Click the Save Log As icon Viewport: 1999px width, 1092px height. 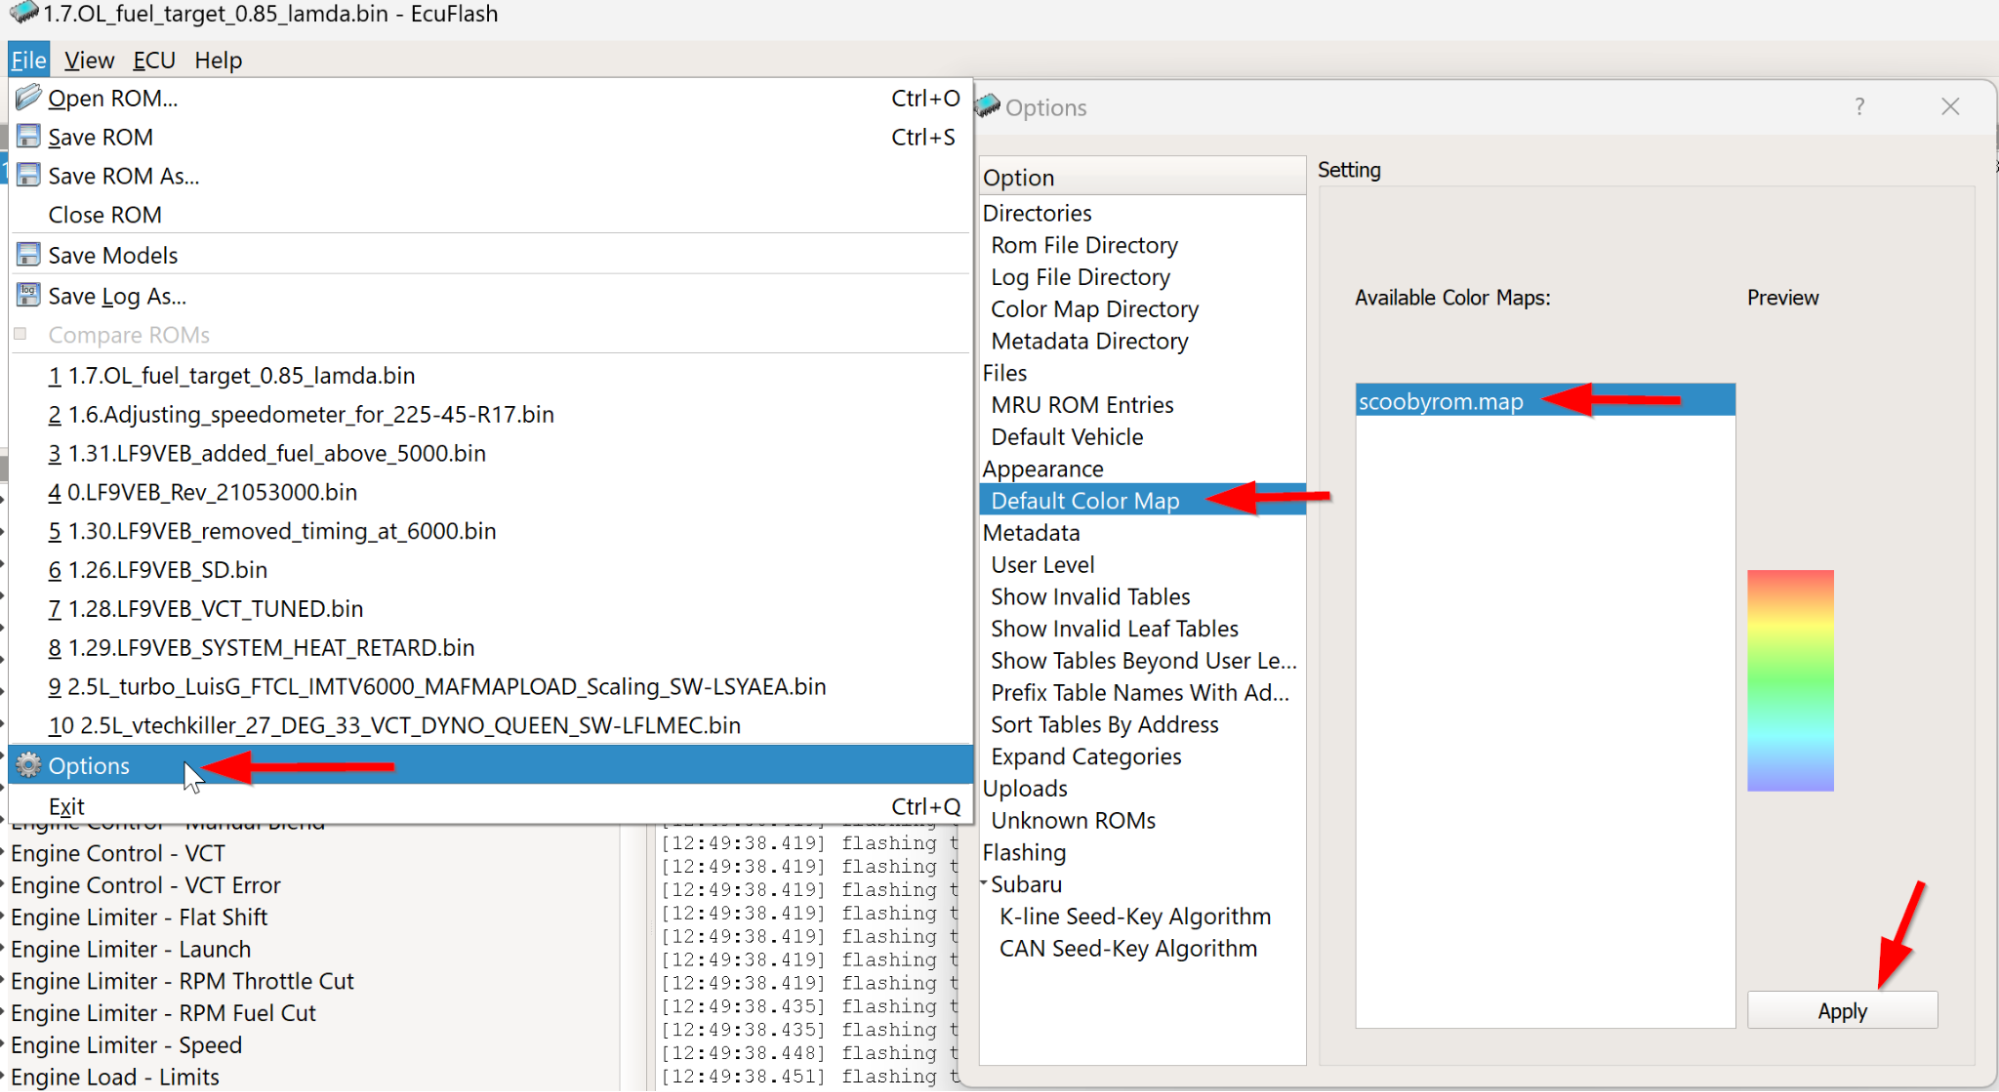(x=28, y=295)
